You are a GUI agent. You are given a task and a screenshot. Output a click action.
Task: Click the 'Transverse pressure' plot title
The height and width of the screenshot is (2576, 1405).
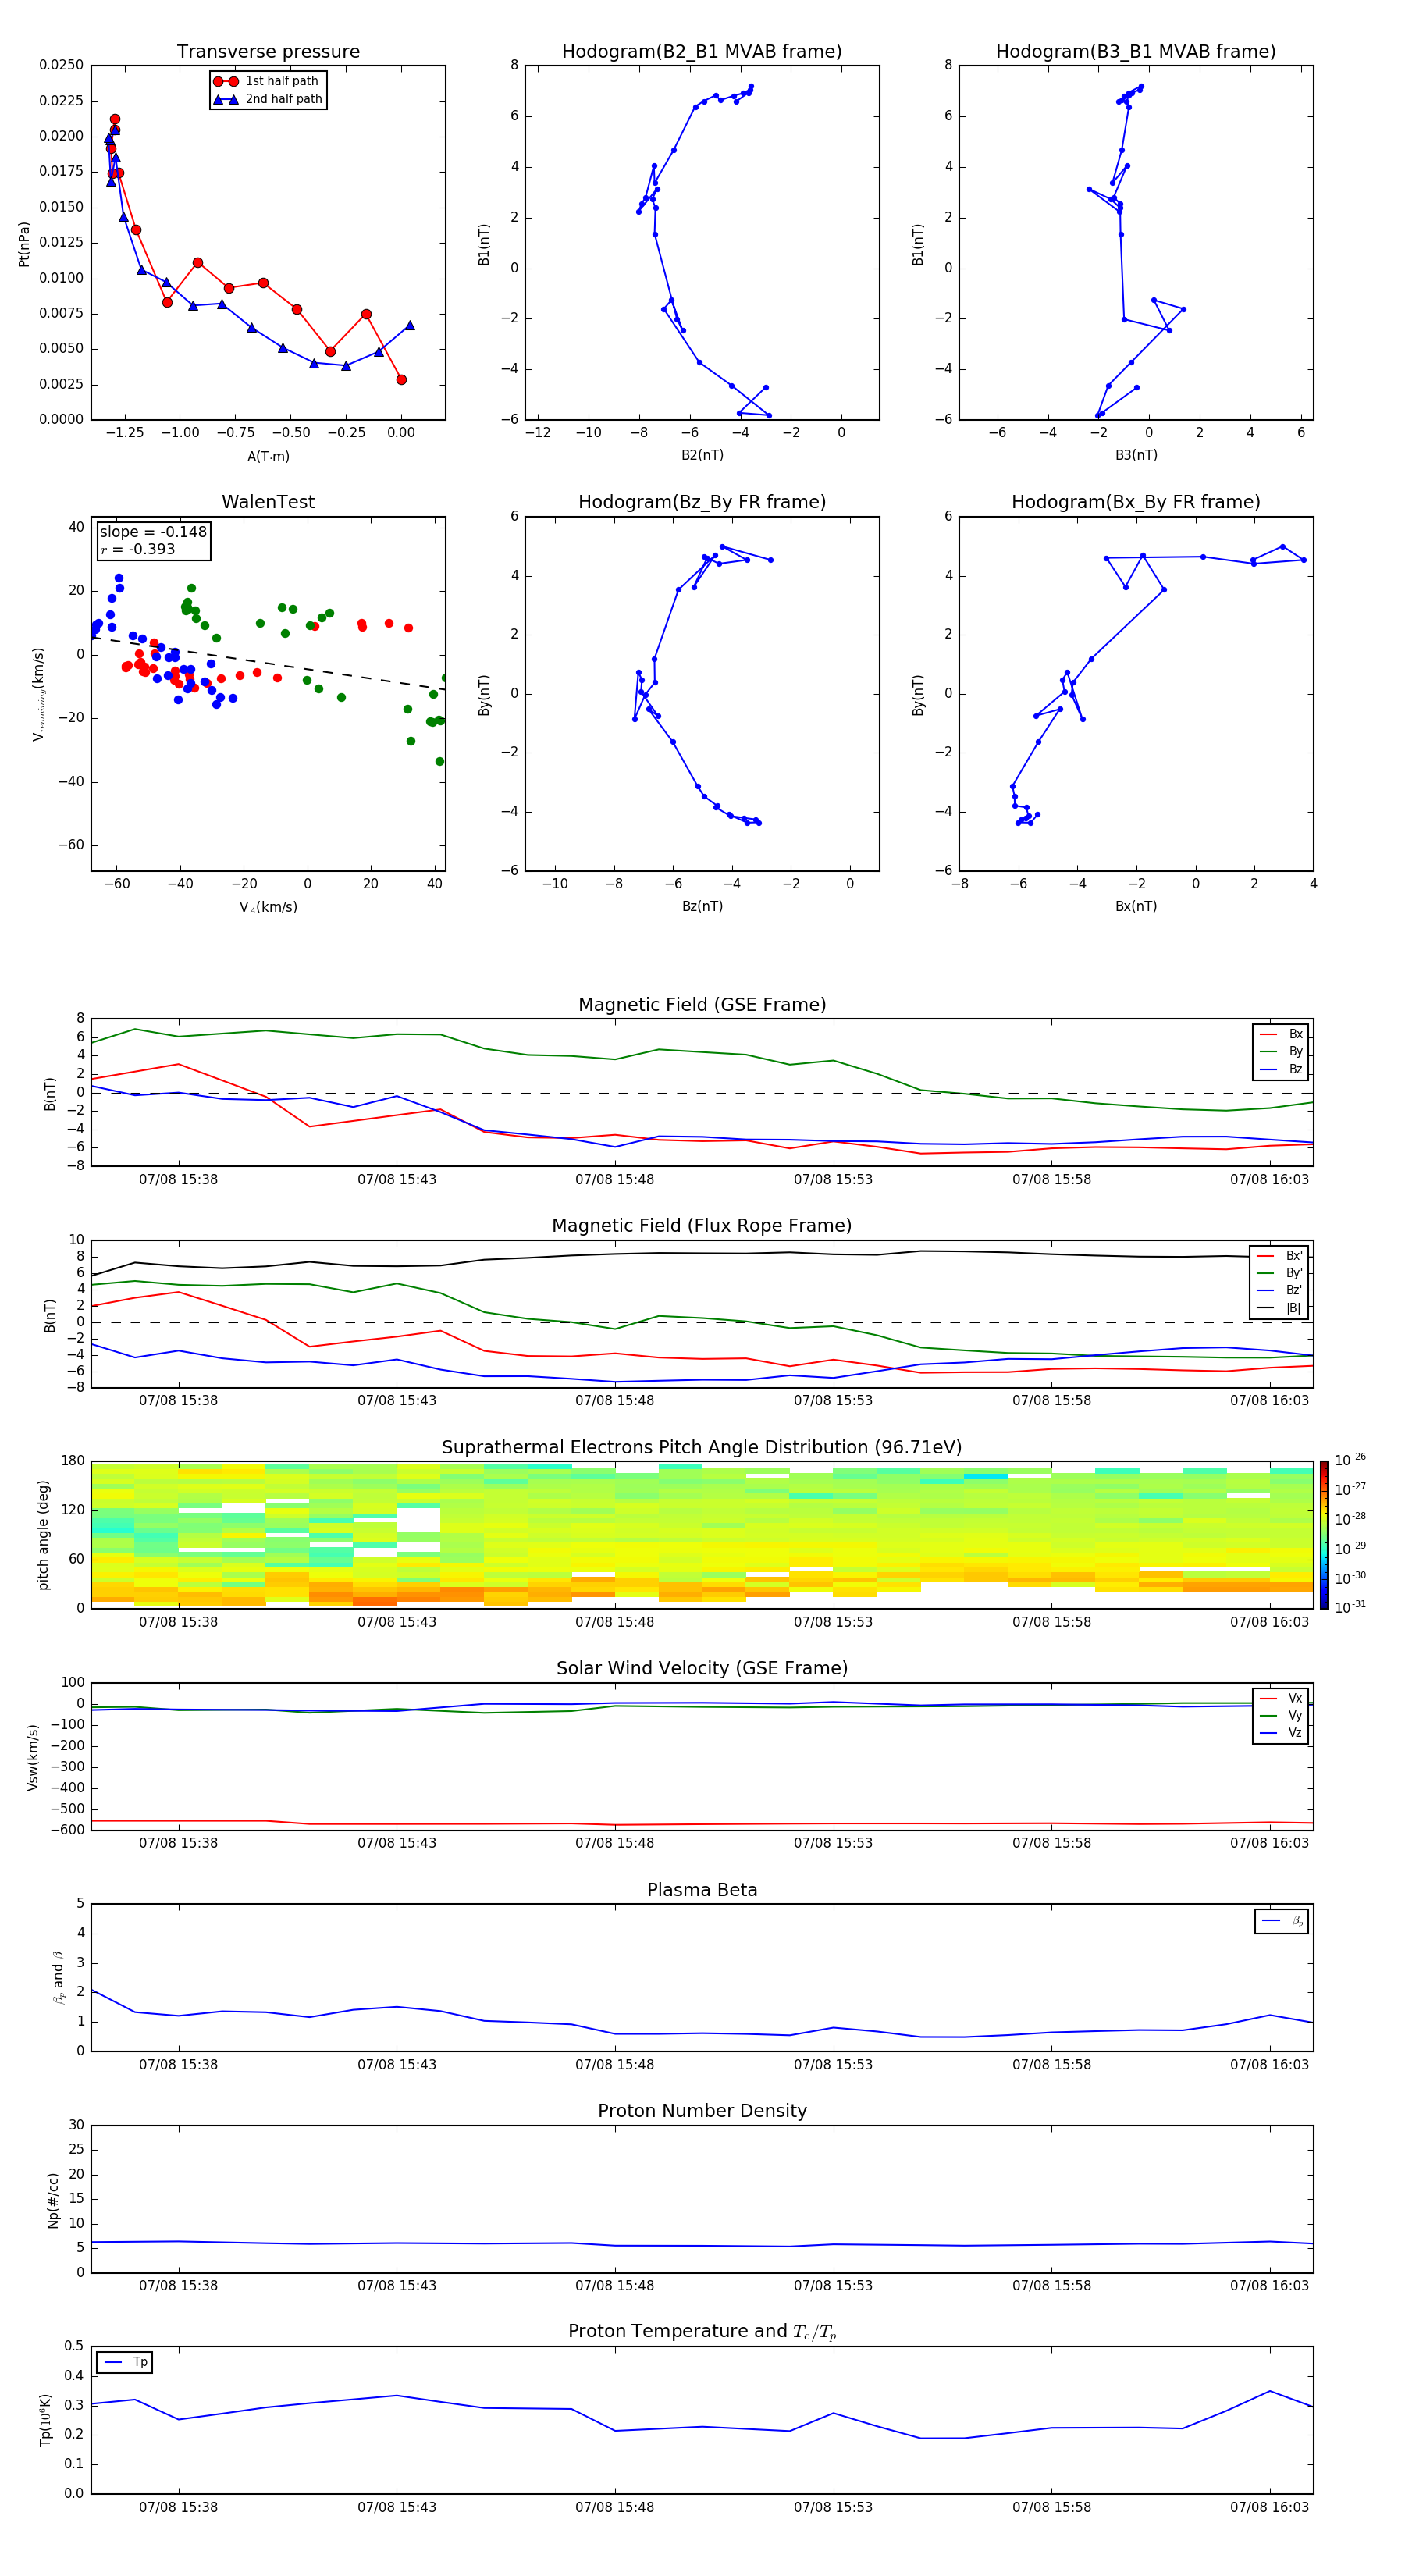268,52
